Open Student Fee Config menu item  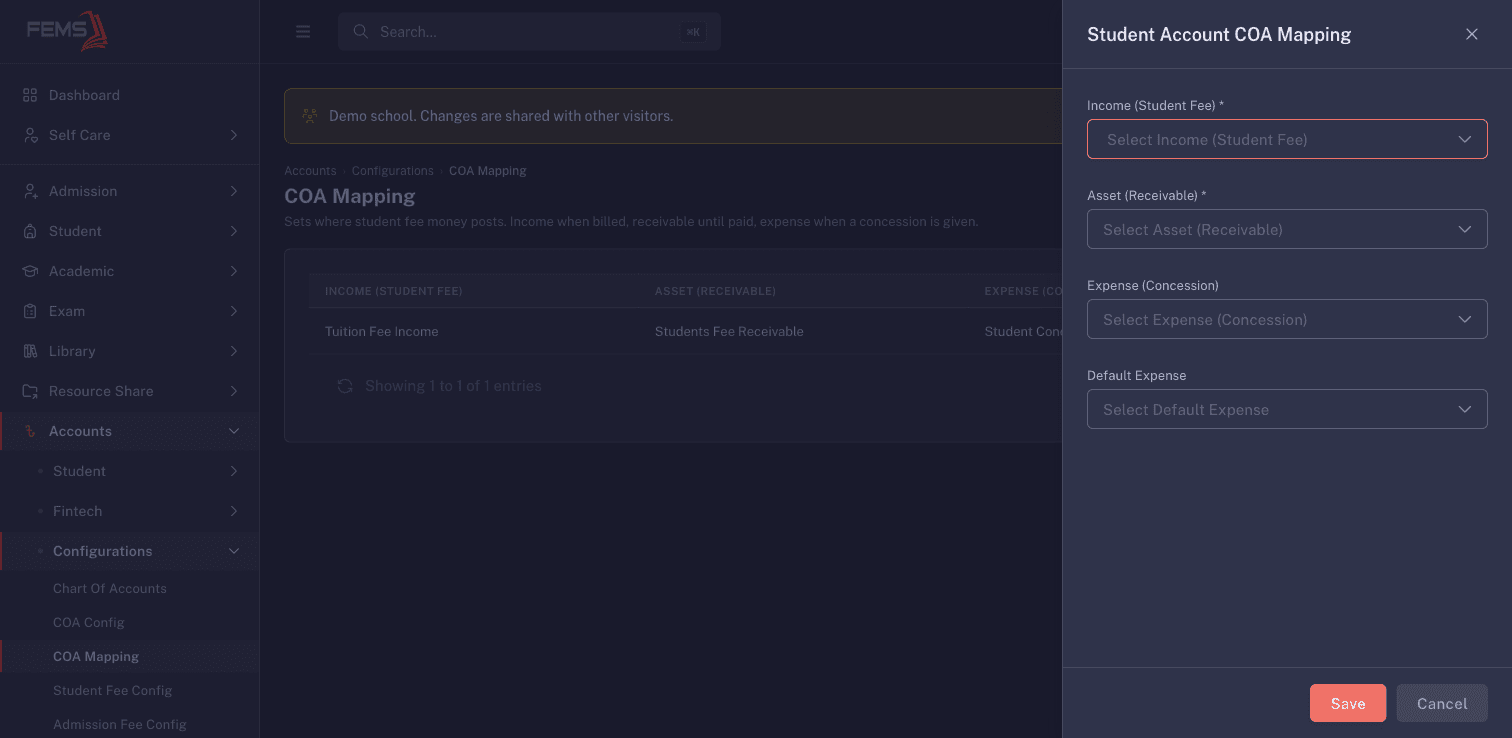coord(112,691)
